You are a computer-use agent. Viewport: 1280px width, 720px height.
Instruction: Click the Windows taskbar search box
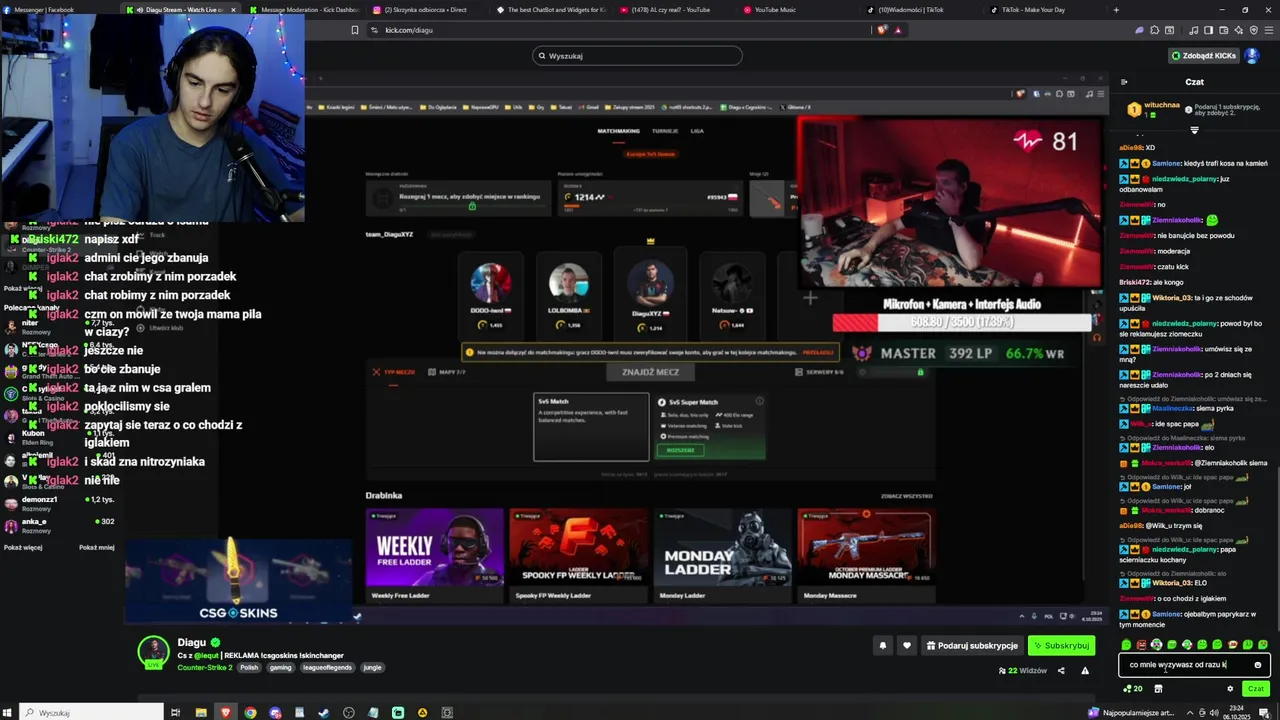pyautogui.click(x=92, y=712)
